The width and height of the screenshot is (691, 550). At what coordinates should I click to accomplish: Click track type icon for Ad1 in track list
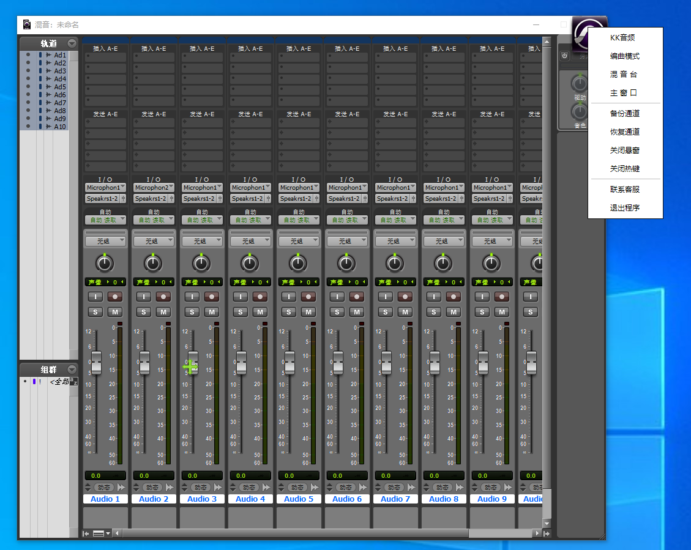coord(49,55)
